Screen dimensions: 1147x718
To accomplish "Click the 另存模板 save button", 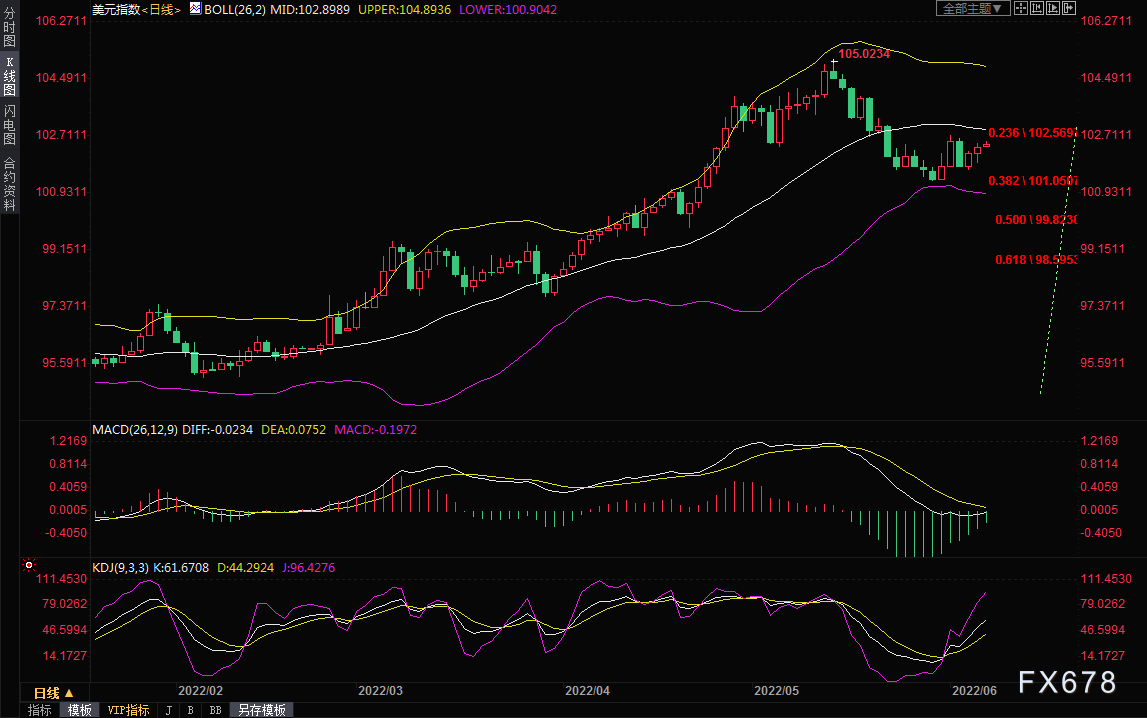I will (261, 710).
